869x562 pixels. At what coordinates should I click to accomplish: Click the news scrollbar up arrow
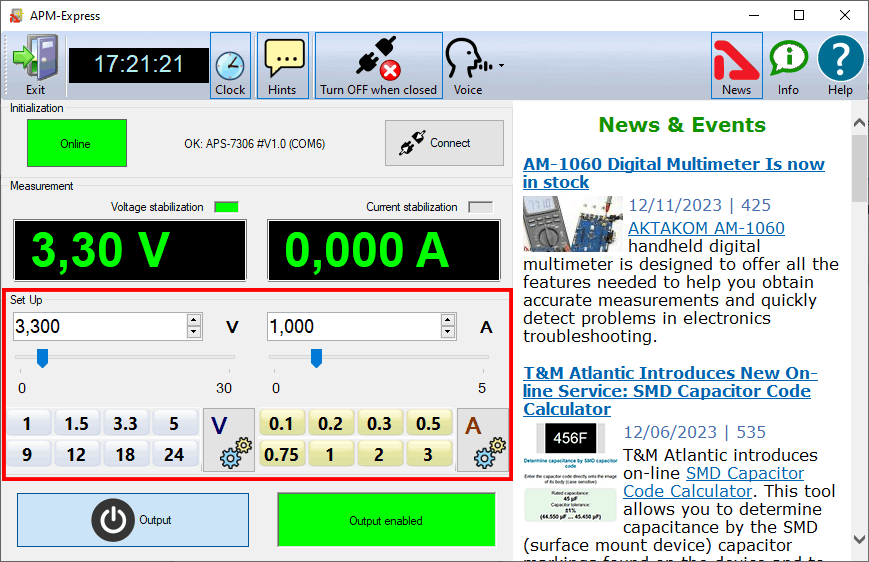pyautogui.click(x=859, y=123)
